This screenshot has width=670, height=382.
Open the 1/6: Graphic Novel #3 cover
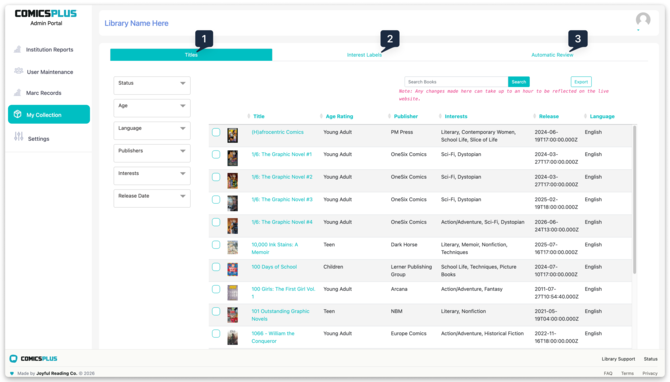tap(232, 203)
